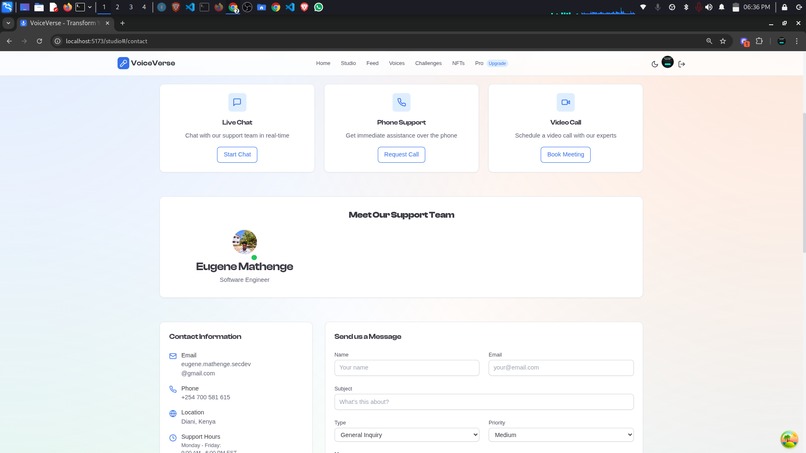
Task: Close the VoiceVerse browser tab
Action: pyautogui.click(x=107, y=23)
